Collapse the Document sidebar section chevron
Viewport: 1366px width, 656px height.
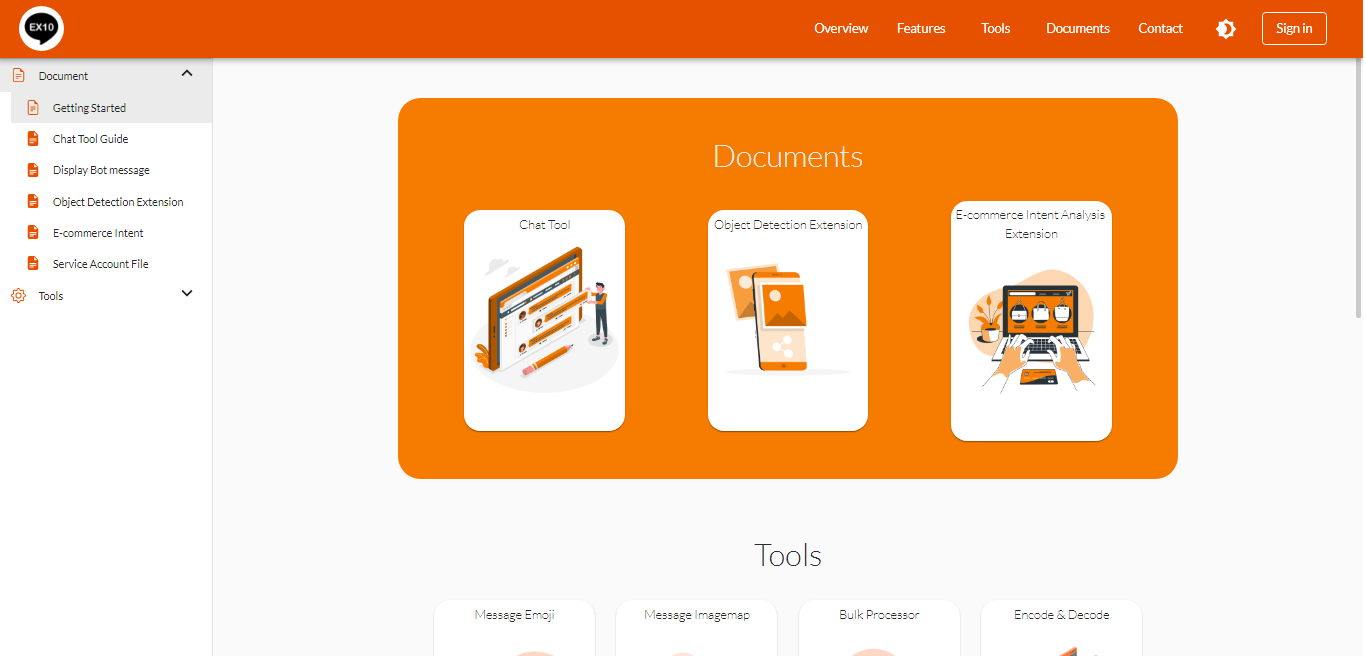pyautogui.click(x=187, y=74)
